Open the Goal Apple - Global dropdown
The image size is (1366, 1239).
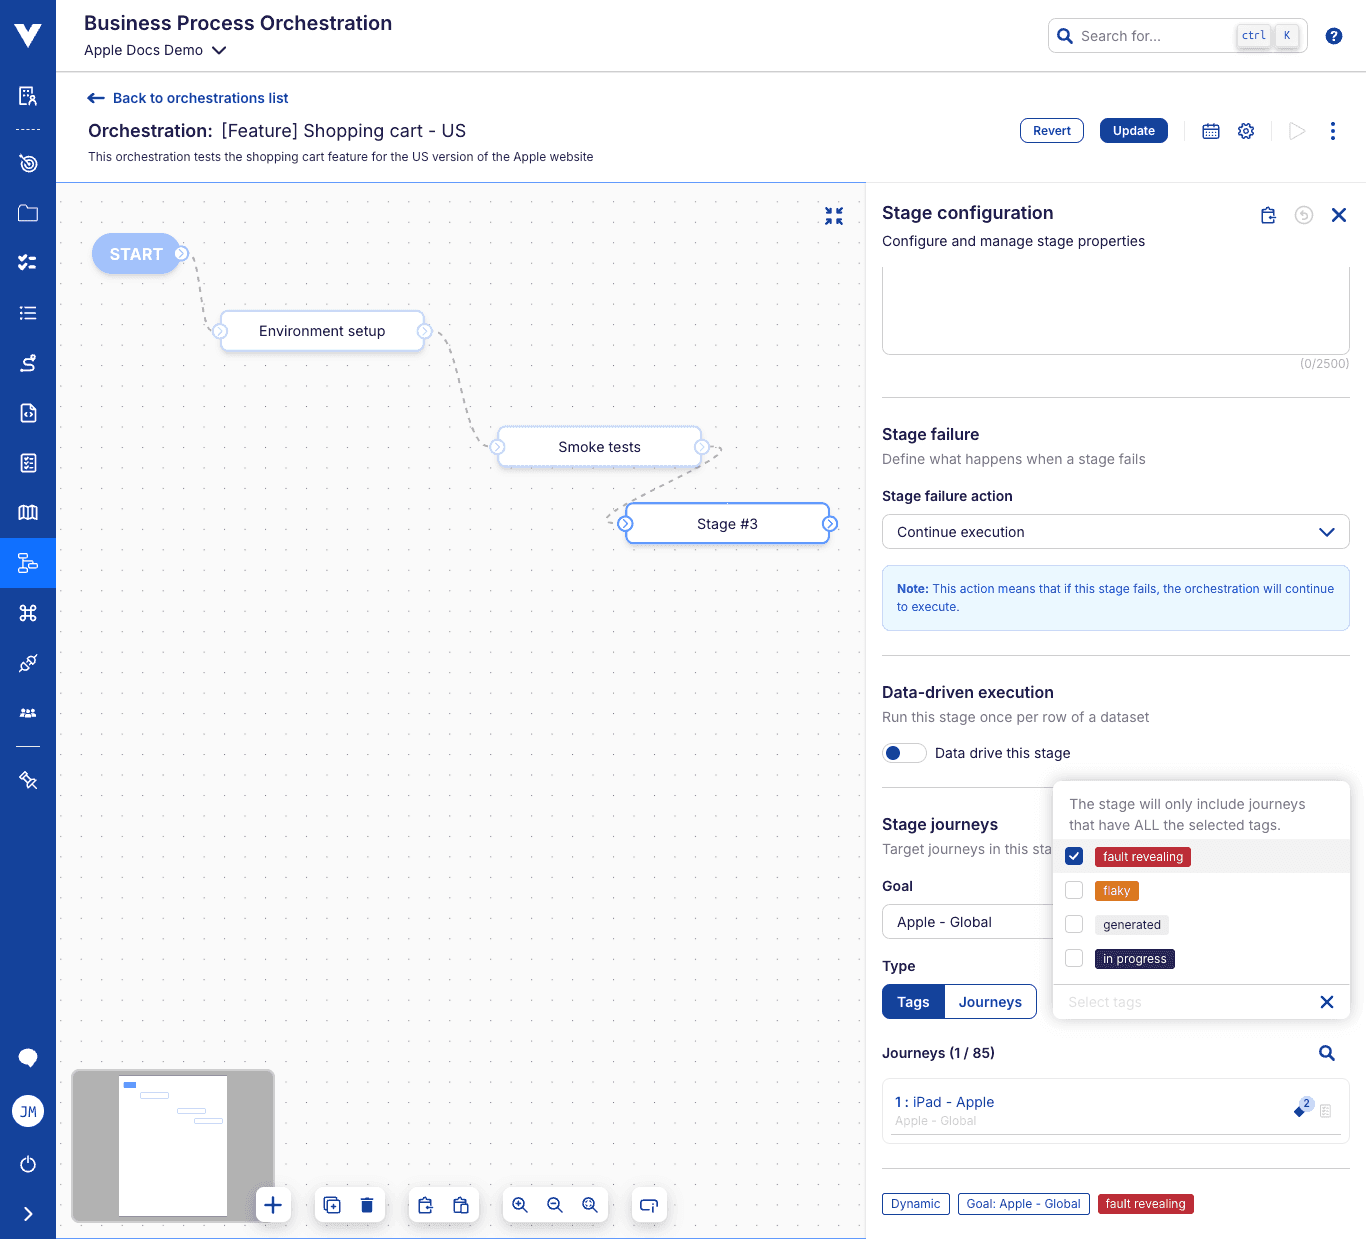click(967, 922)
